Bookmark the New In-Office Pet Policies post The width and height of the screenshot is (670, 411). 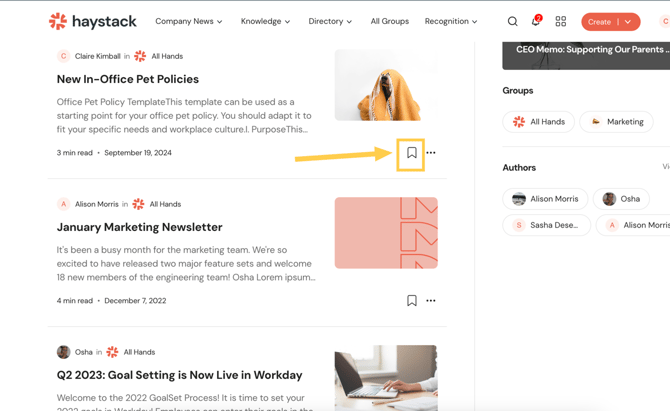click(x=411, y=153)
